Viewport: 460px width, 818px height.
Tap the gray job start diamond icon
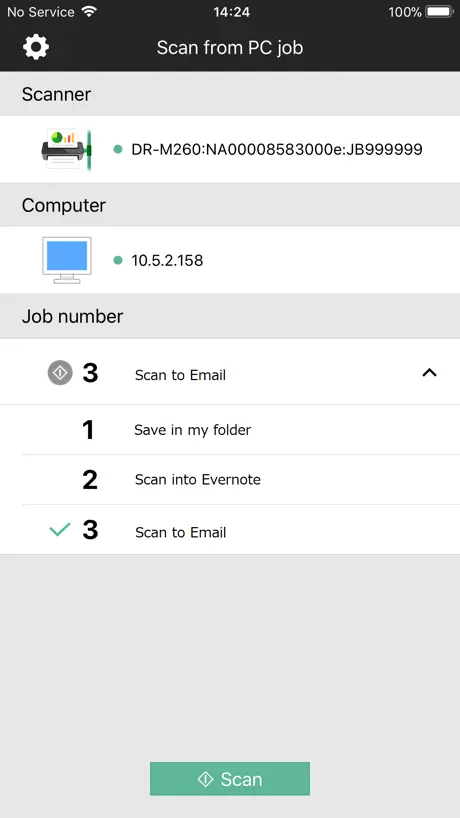pos(60,372)
